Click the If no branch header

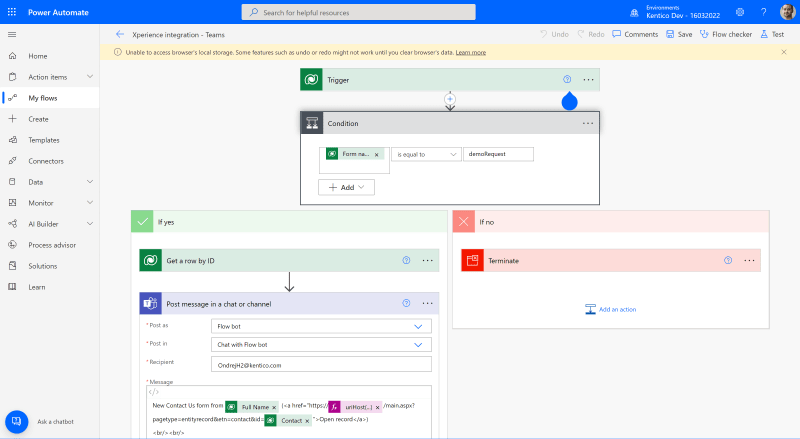(x=611, y=222)
